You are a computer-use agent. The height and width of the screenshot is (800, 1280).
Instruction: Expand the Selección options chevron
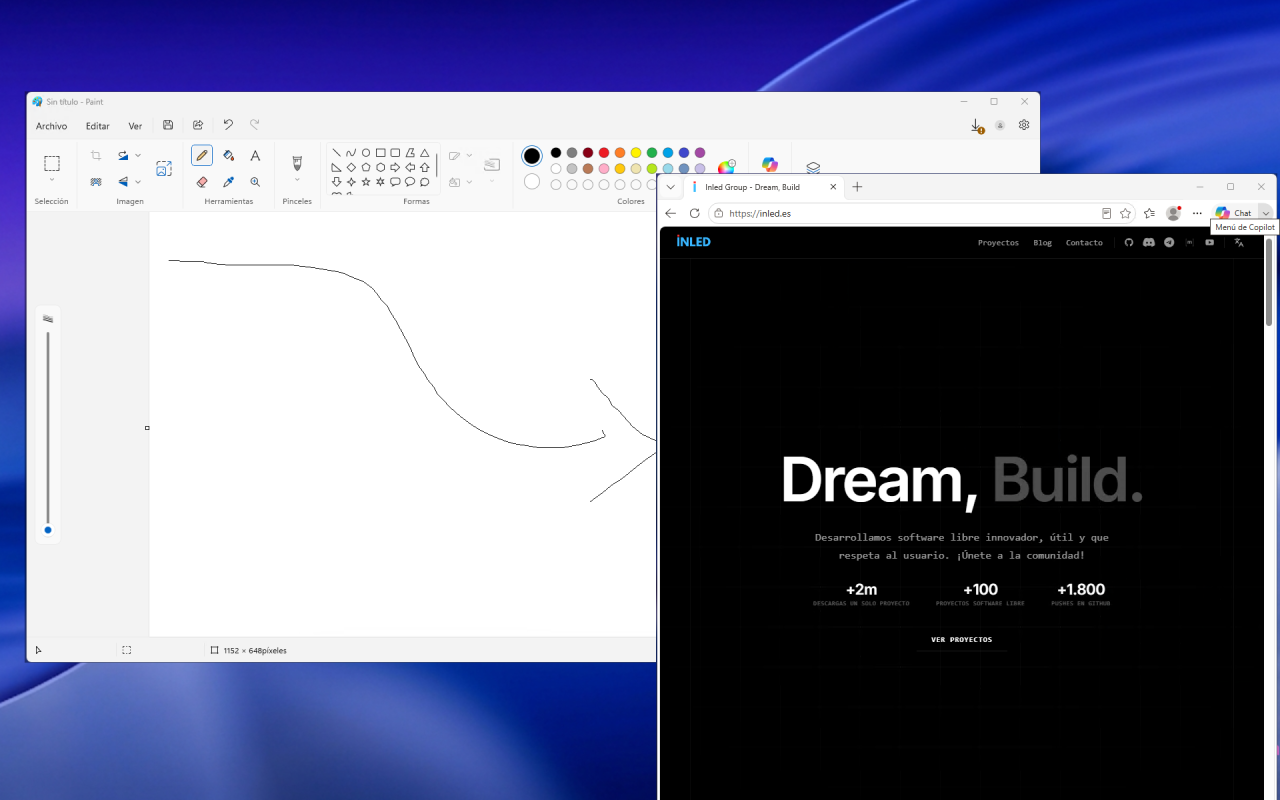(52, 180)
